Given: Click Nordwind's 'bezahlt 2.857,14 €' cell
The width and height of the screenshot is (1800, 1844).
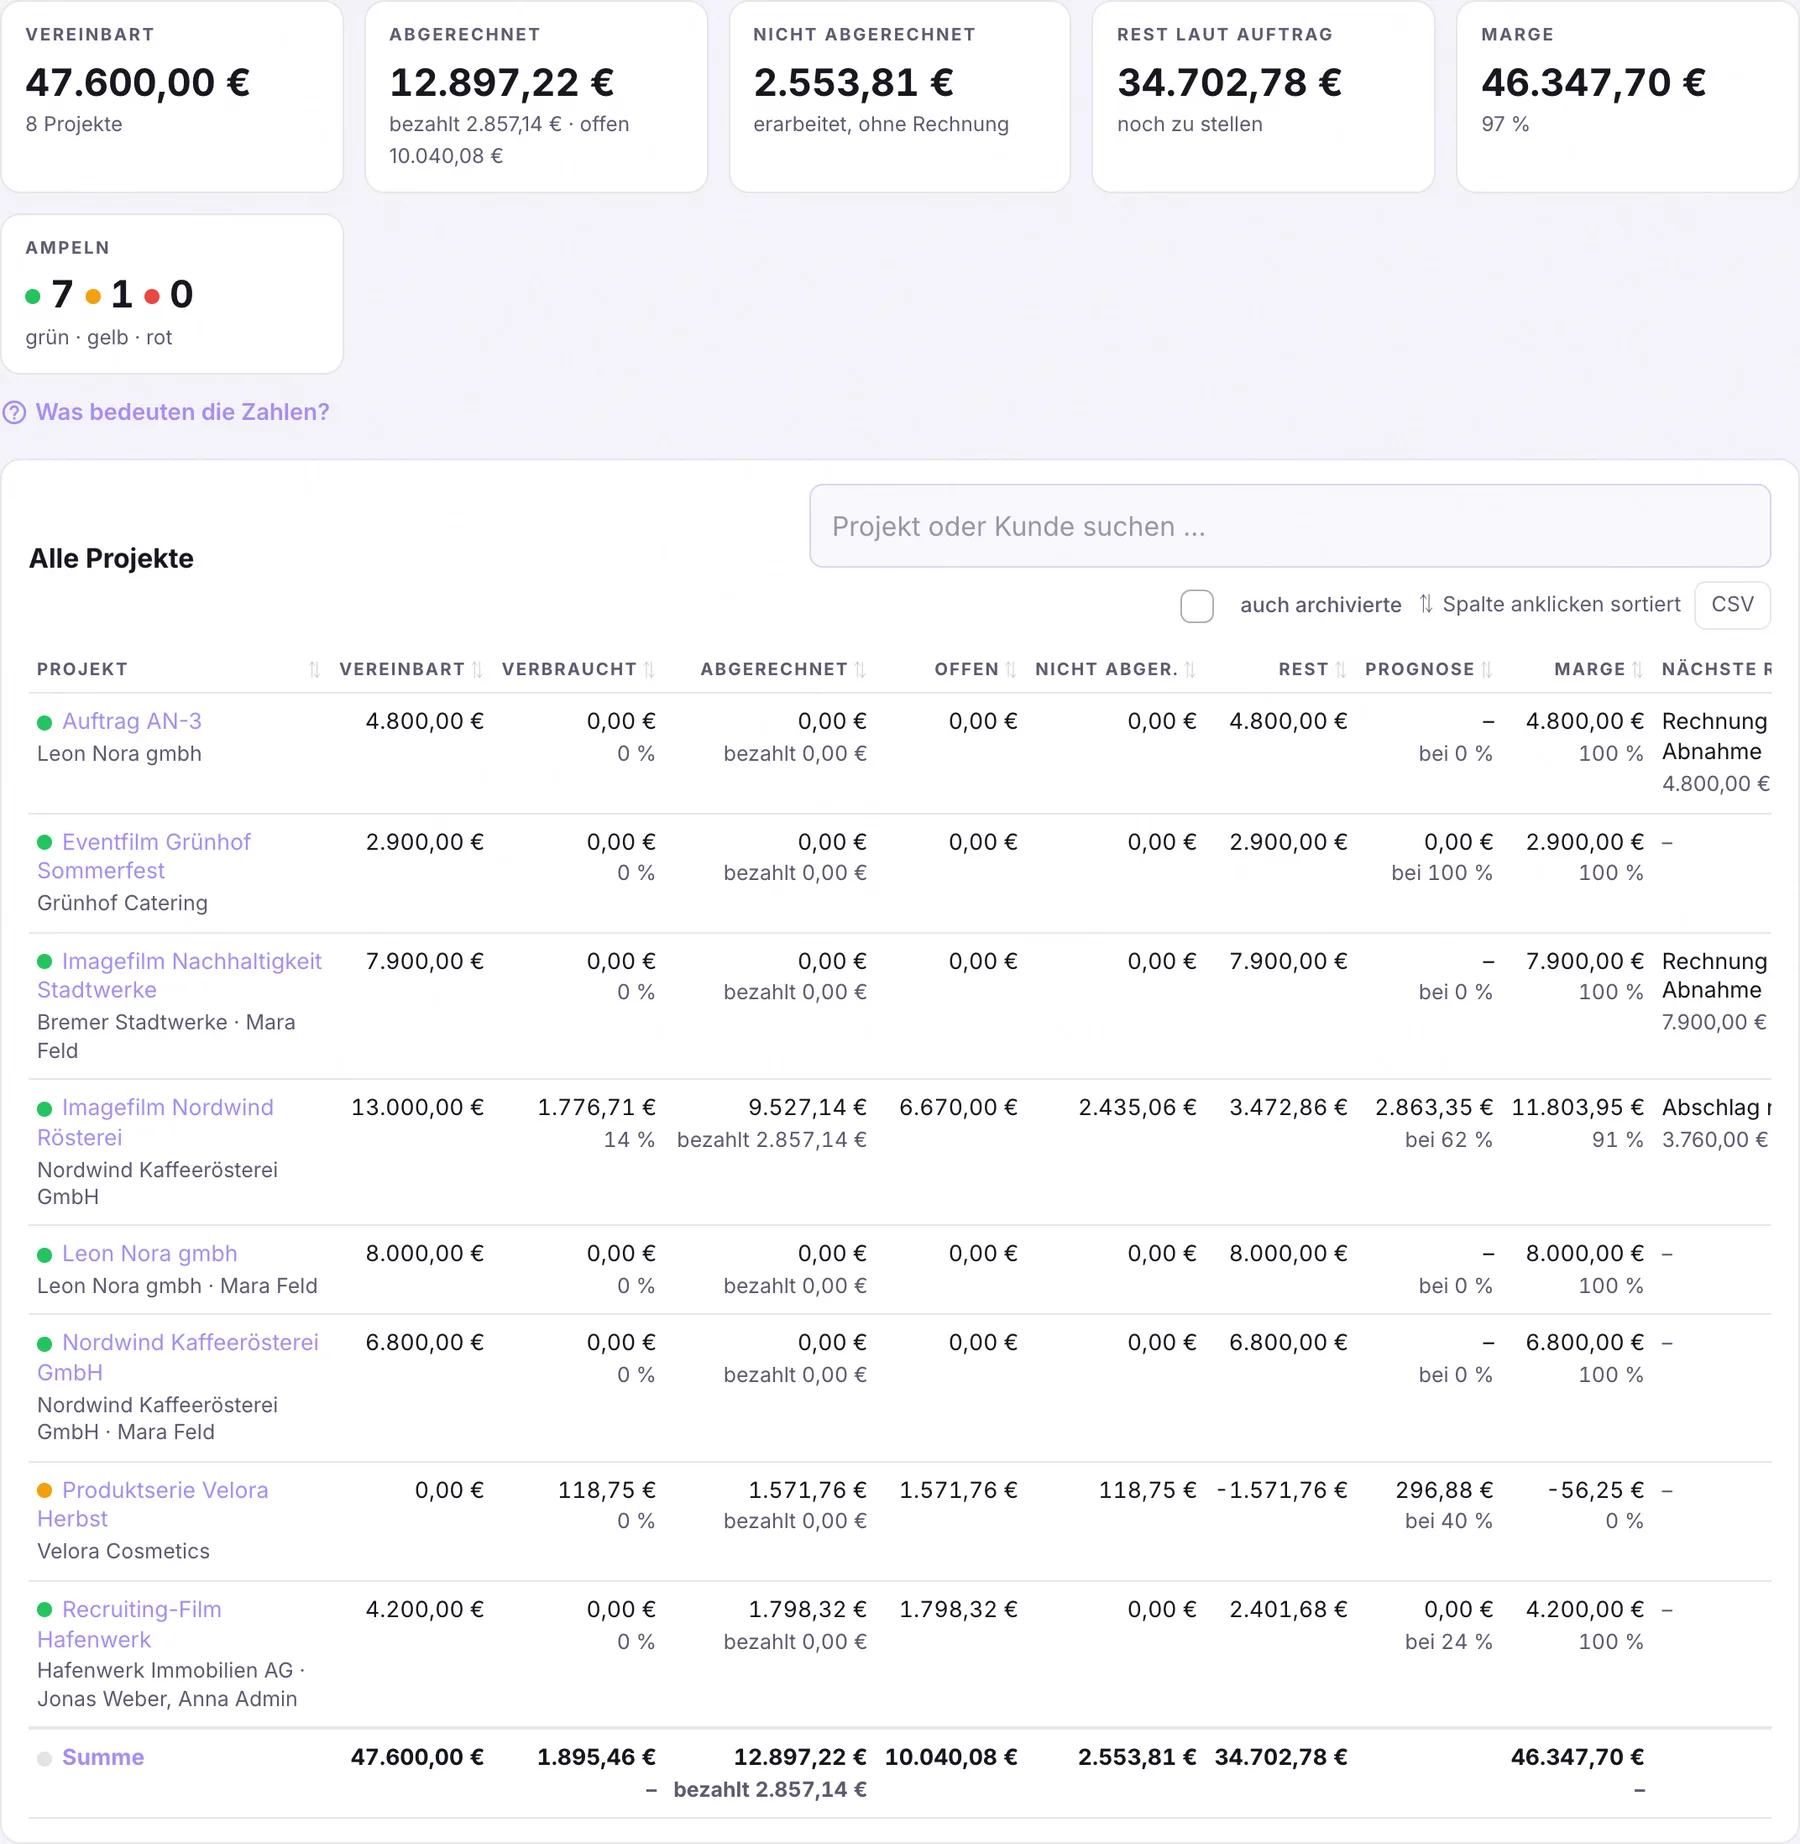Looking at the screenshot, I should point(771,1140).
